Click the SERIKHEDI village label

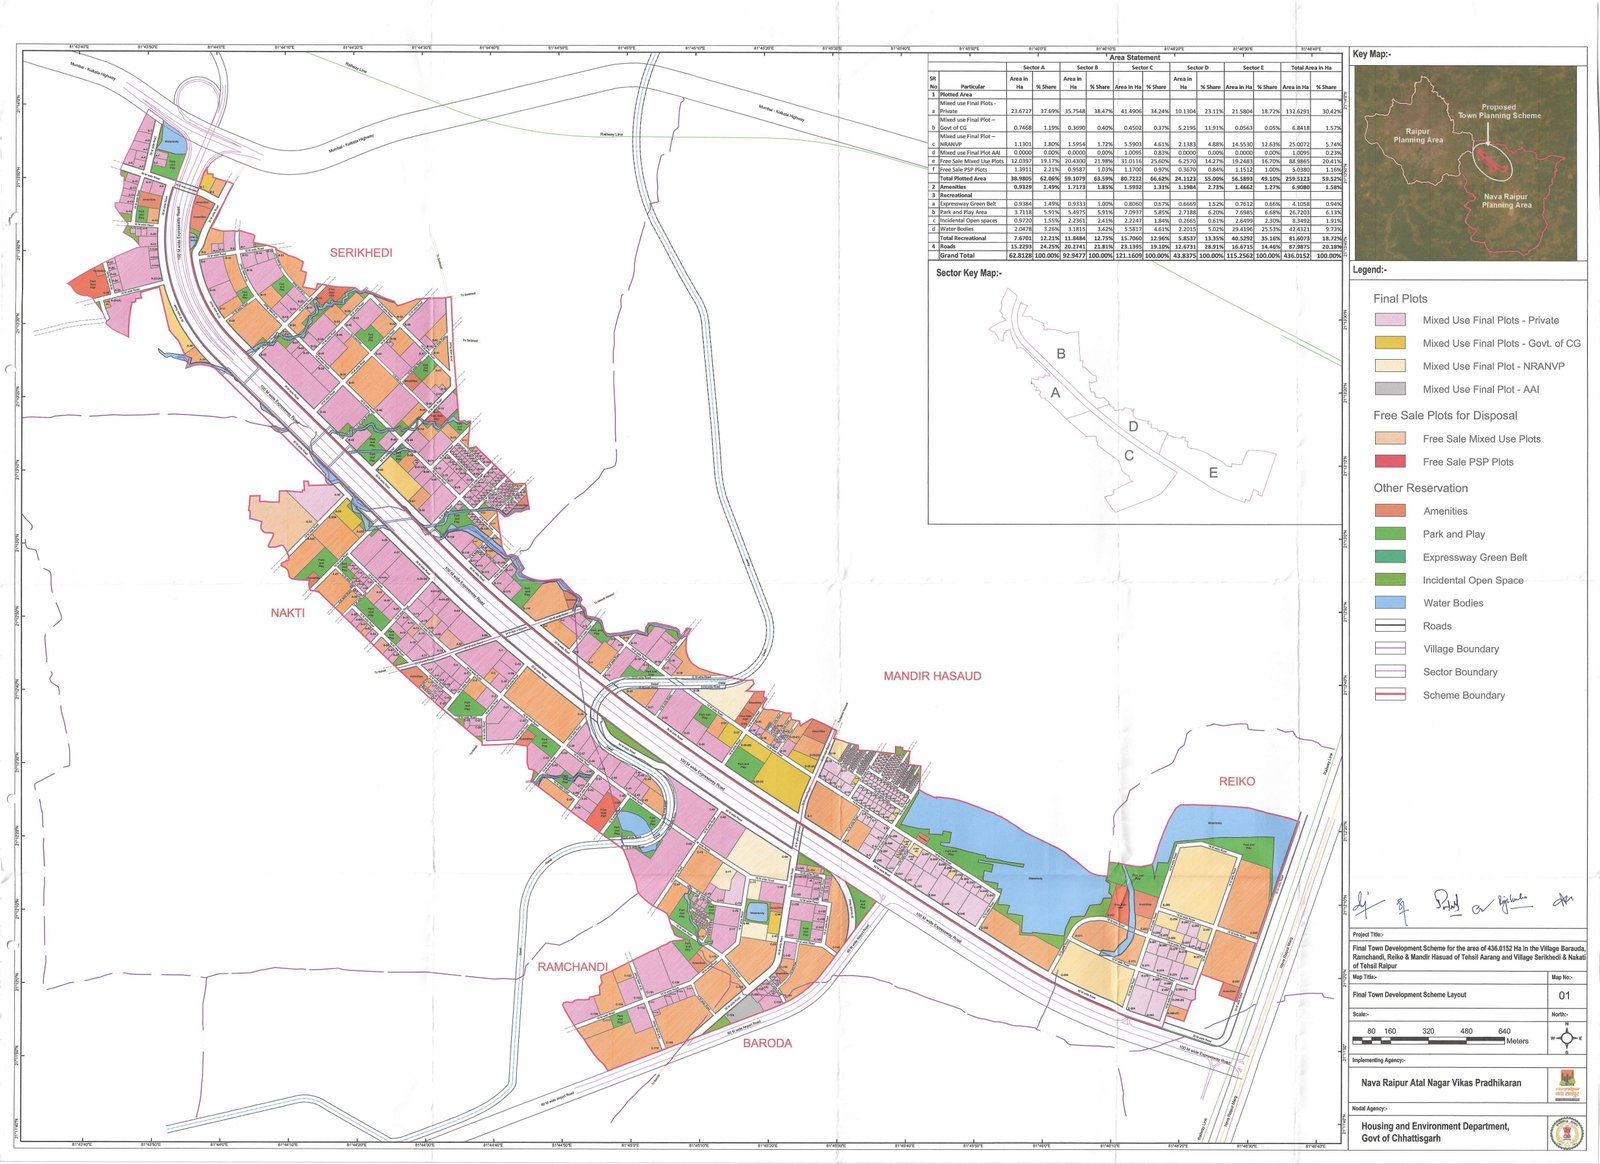(x=361, y=253)
